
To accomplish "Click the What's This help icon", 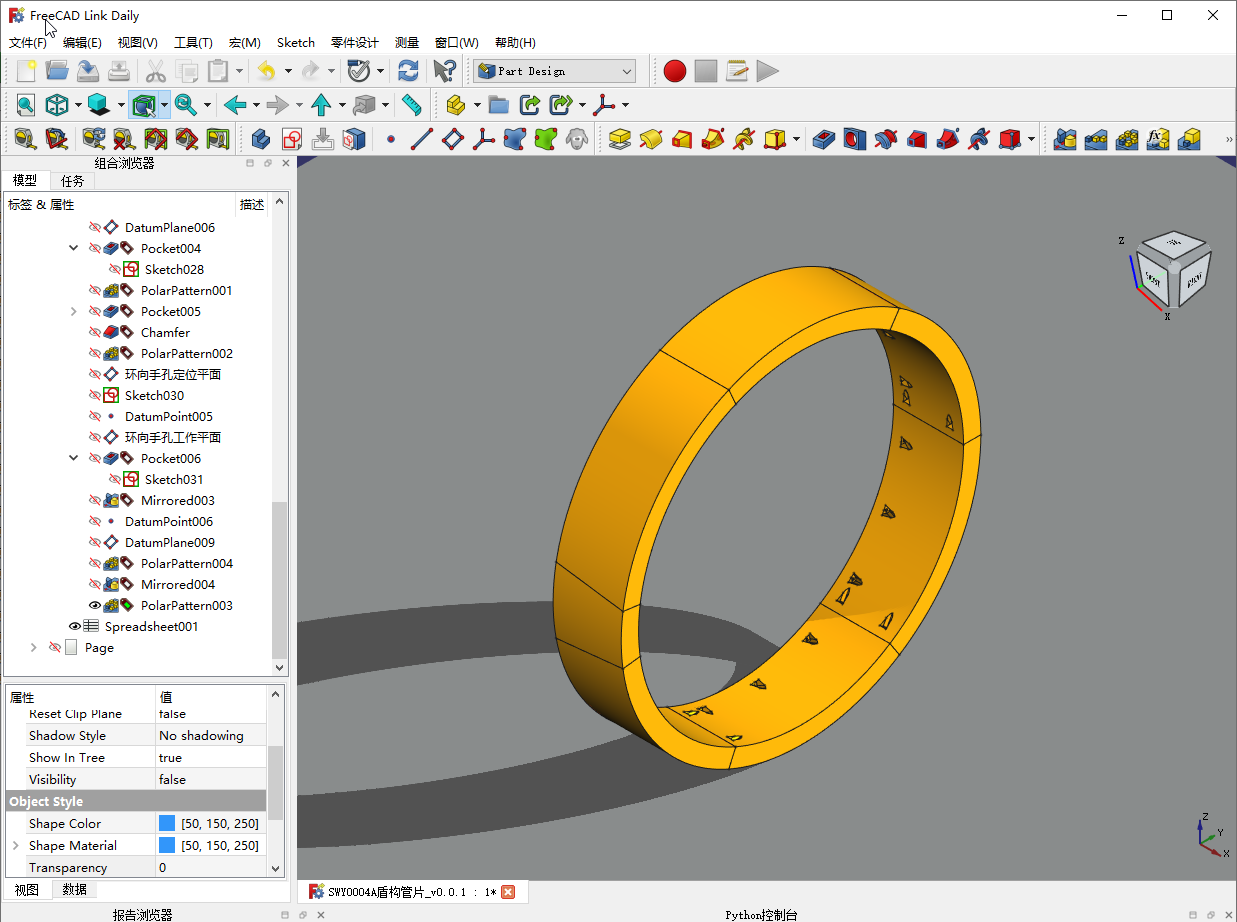I will coord(444,71).
